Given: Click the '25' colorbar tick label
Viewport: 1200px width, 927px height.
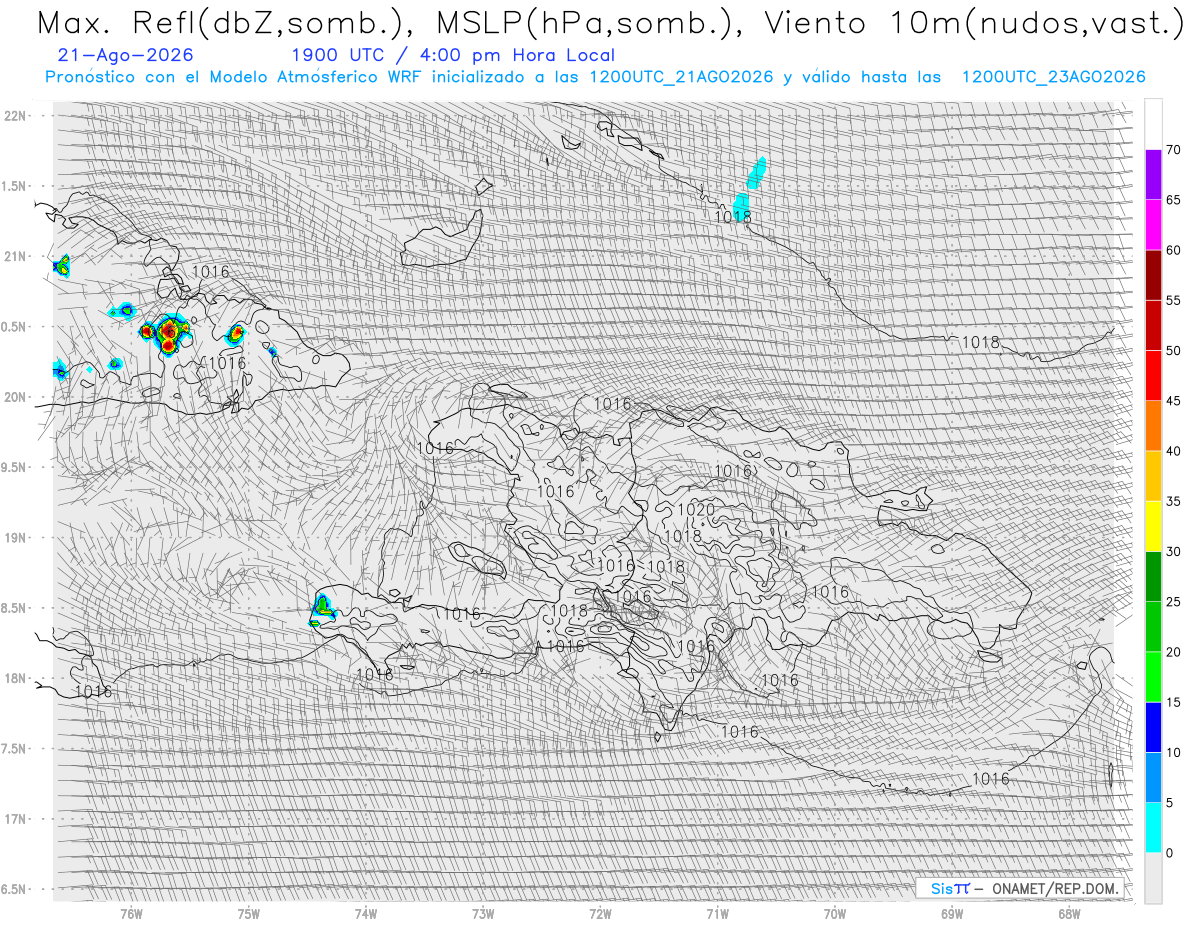Looking at the screenshot, I should point(1173,601).
